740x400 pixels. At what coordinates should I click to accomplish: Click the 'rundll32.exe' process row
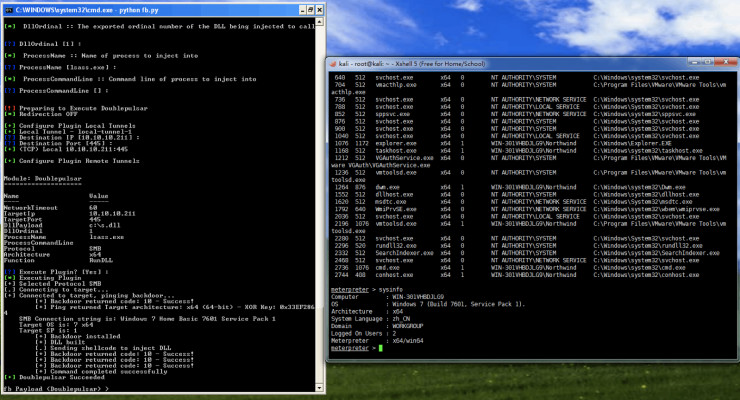pyautogui.click(x=519, y=246)
